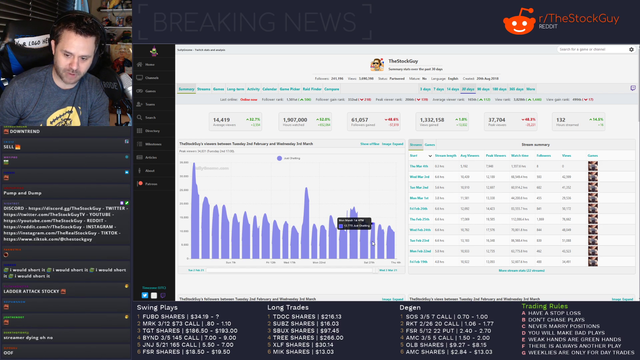This screenshot has width=640, height=360.
Task: Open the Calendar tab
Action: [269, 89]
